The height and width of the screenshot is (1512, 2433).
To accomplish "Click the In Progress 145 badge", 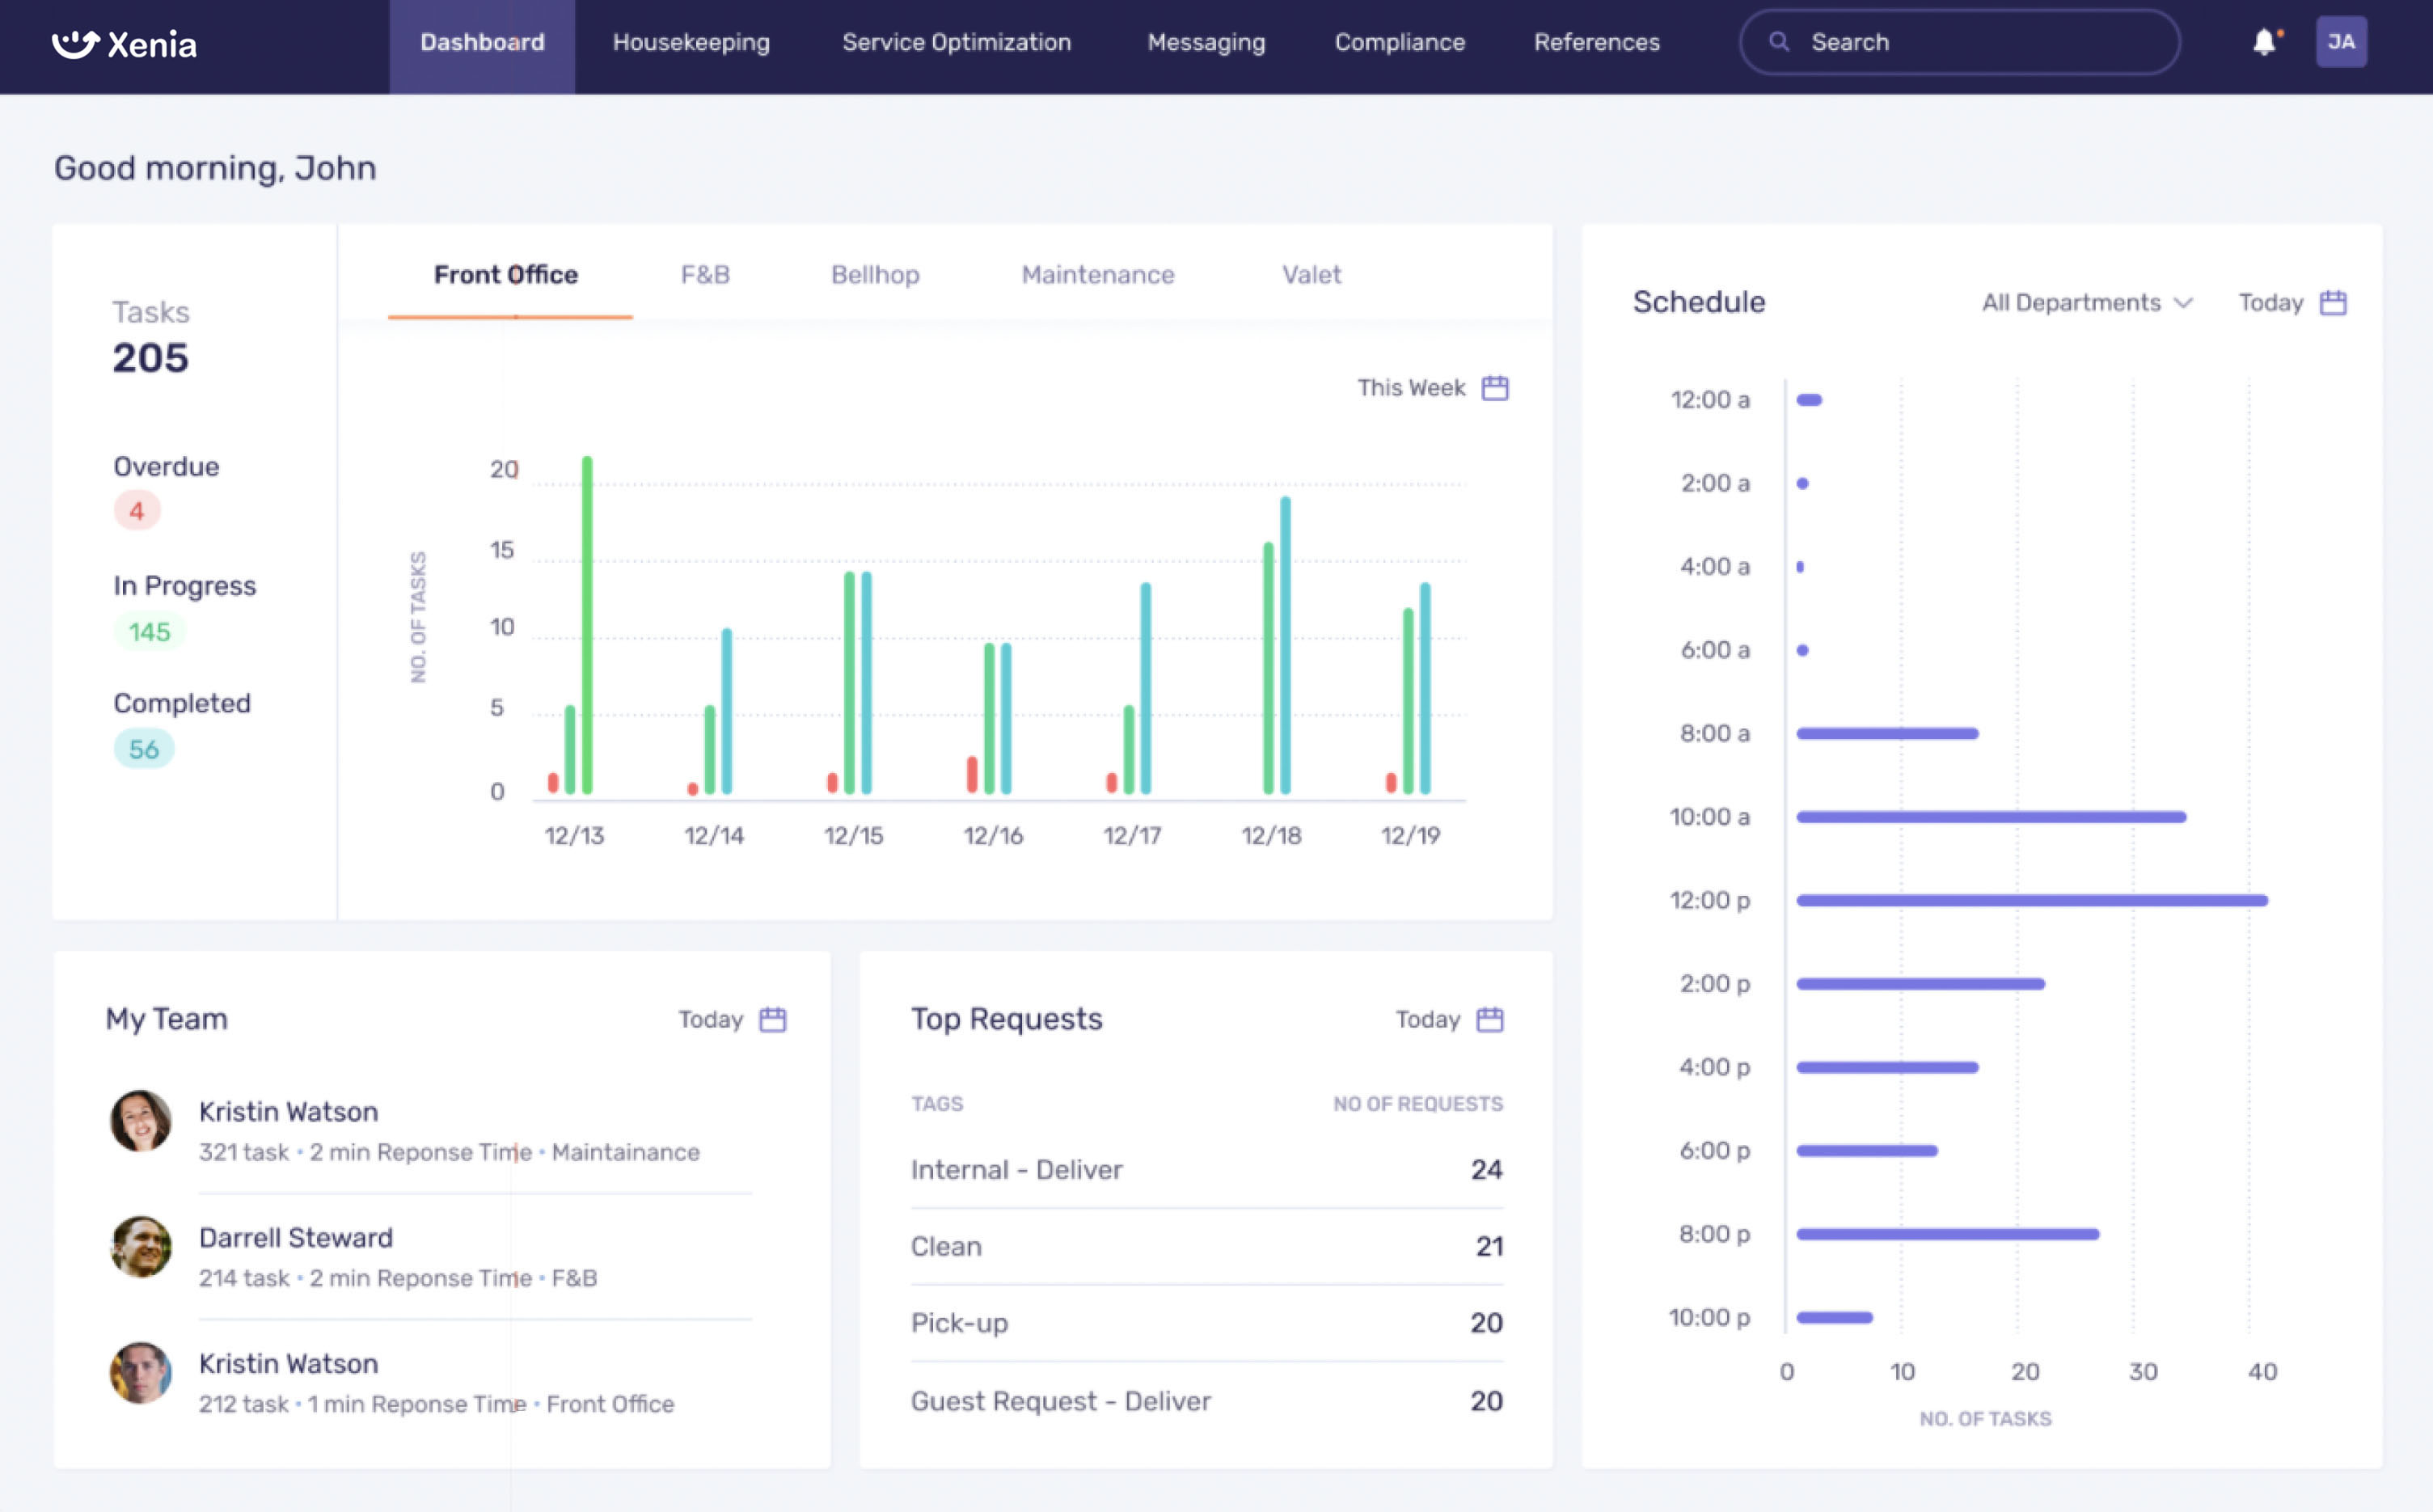I will (x=149, y=632).
